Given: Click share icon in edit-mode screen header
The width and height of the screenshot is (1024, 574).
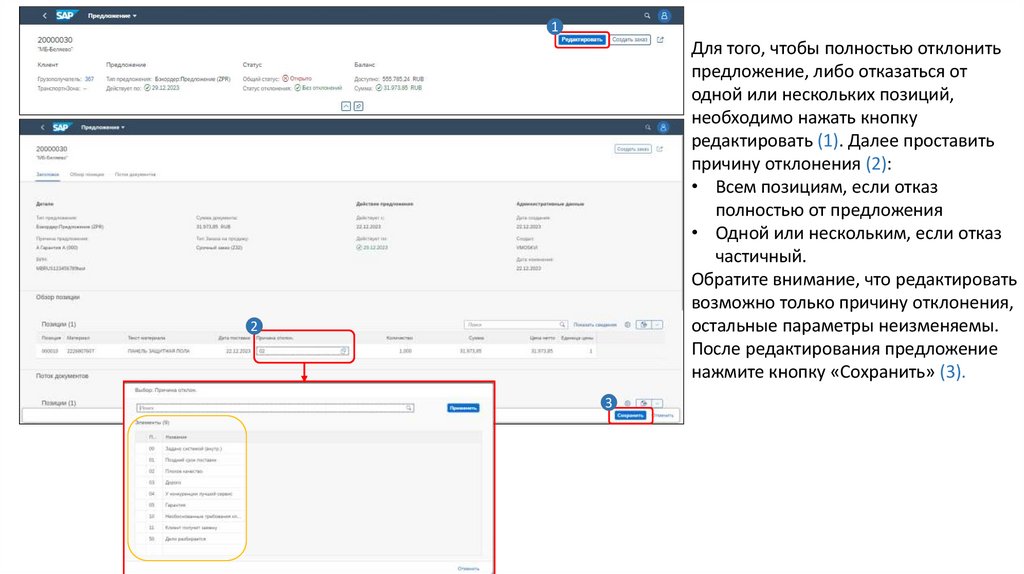Looking at the screenshot, I should 660,149.
